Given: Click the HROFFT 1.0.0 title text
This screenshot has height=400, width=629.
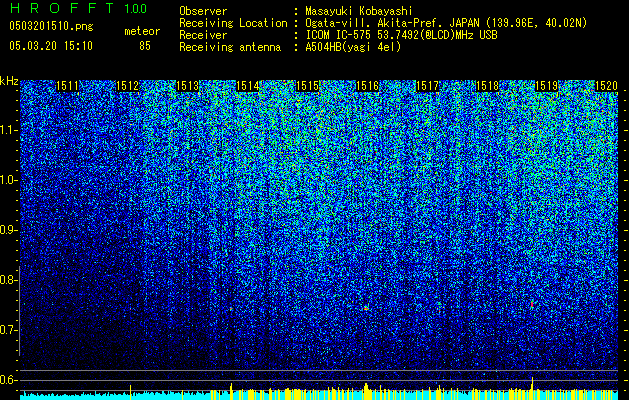Looking at the screenshot, I should point(78,9).
